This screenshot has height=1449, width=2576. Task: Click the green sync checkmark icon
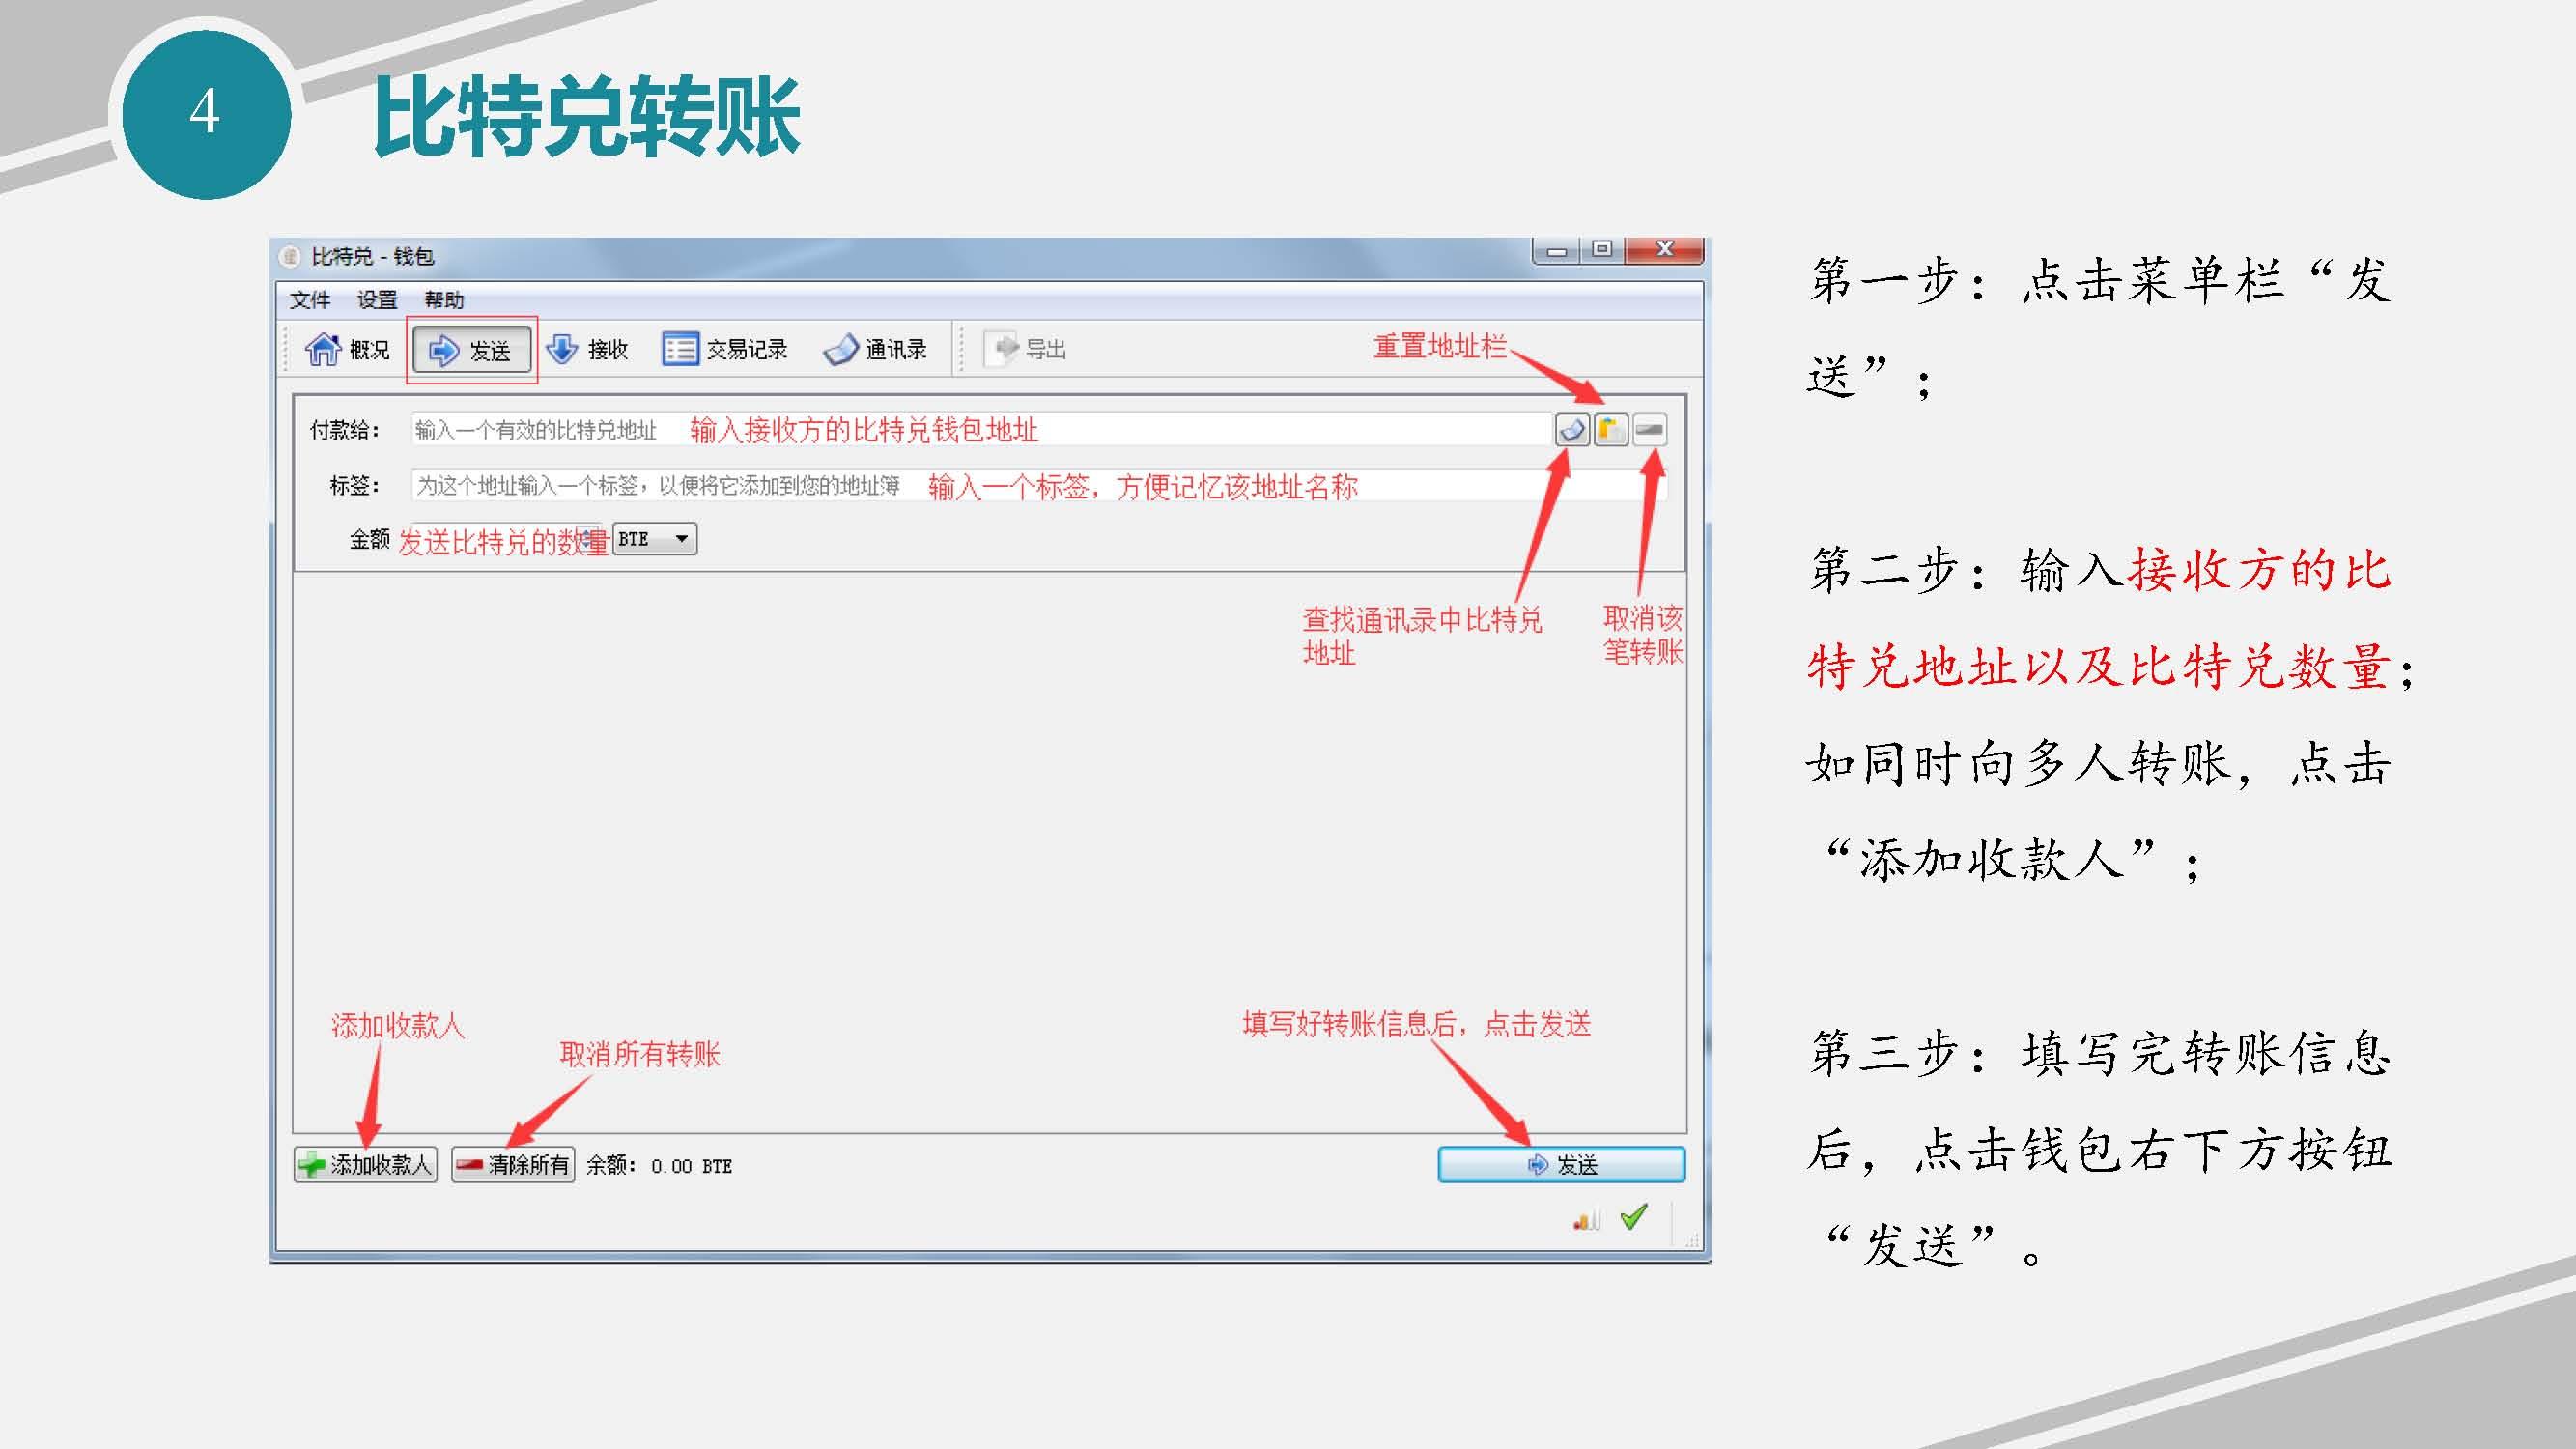(1634, 1217)
